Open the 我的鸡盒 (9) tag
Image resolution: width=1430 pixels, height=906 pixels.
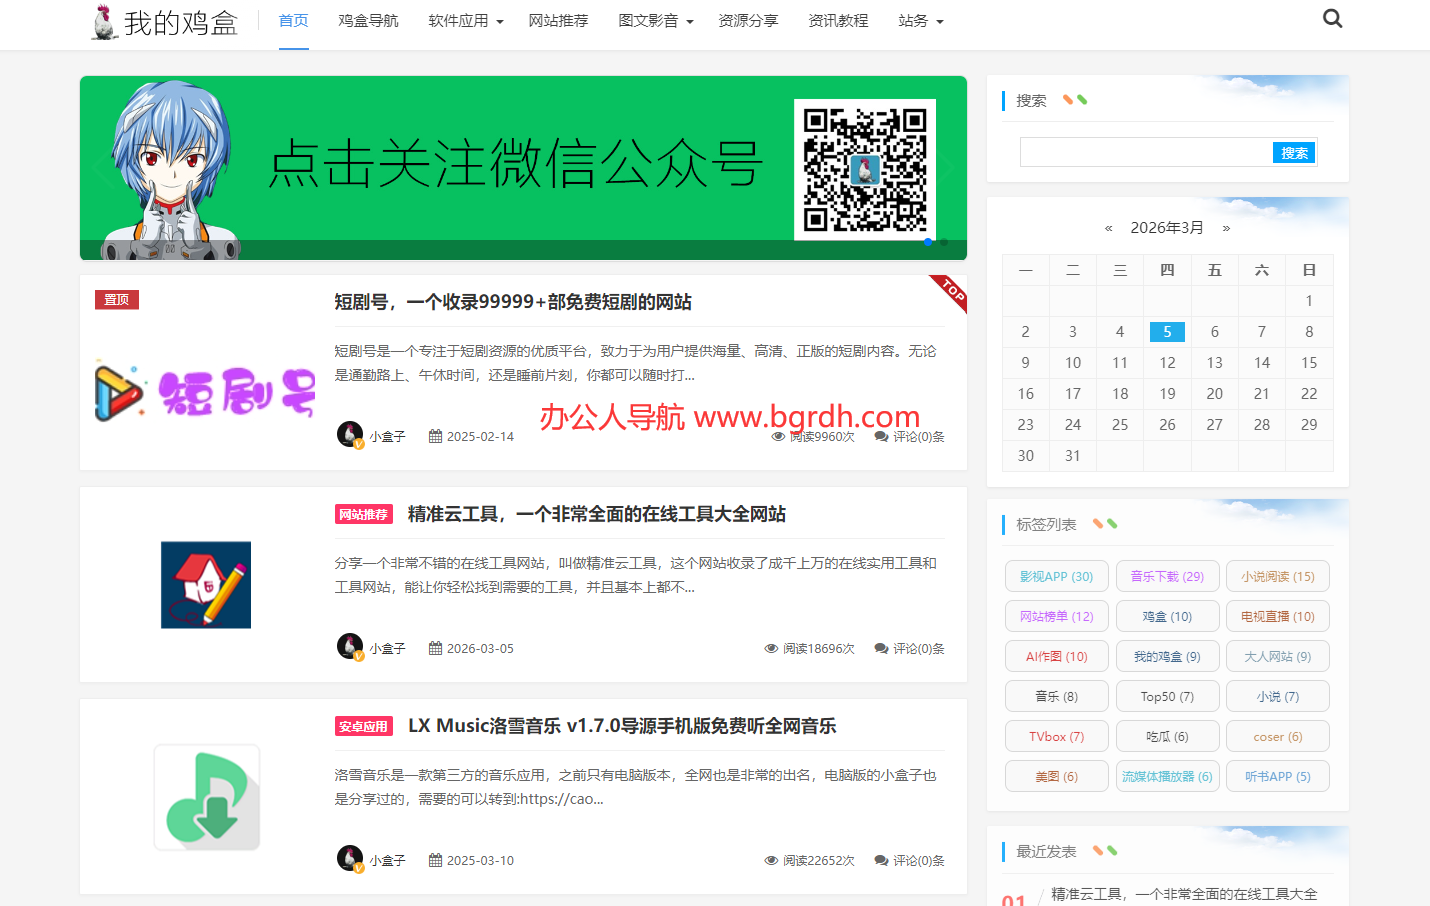coord(1168,656)
